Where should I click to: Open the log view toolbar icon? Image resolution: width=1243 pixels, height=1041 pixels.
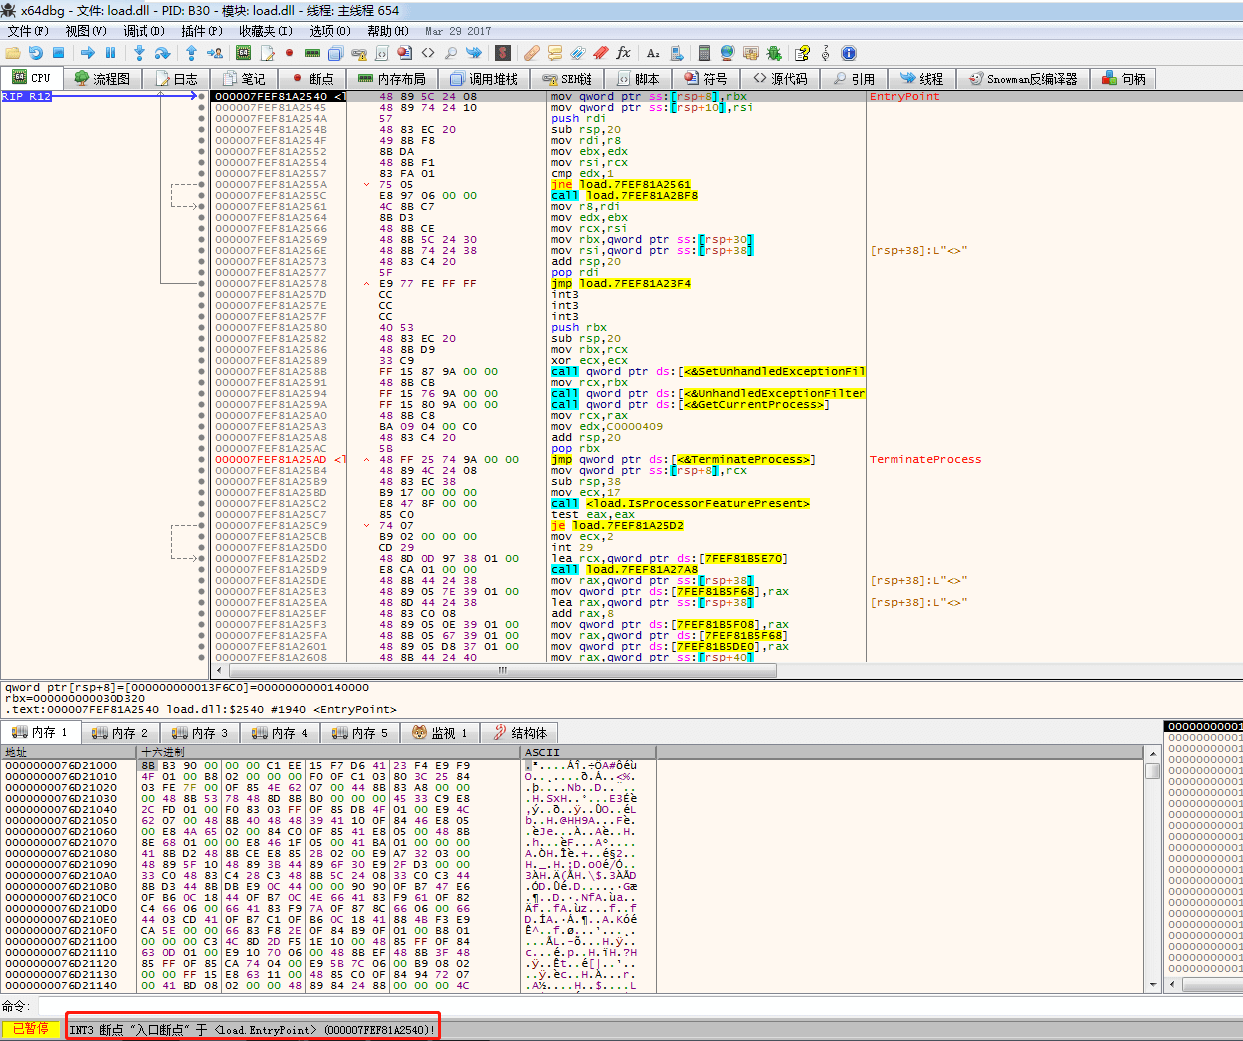267,53
